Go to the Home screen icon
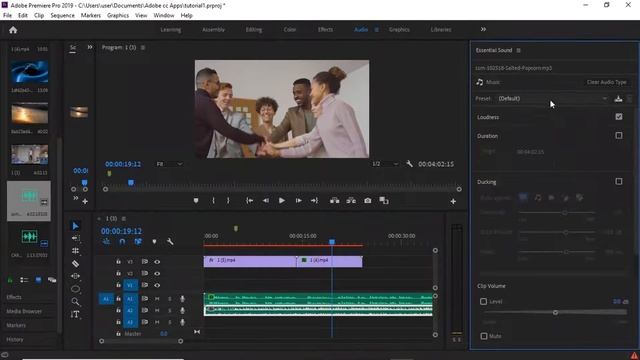The width and height of the screenshot is (640, 360). pos(13,30)
